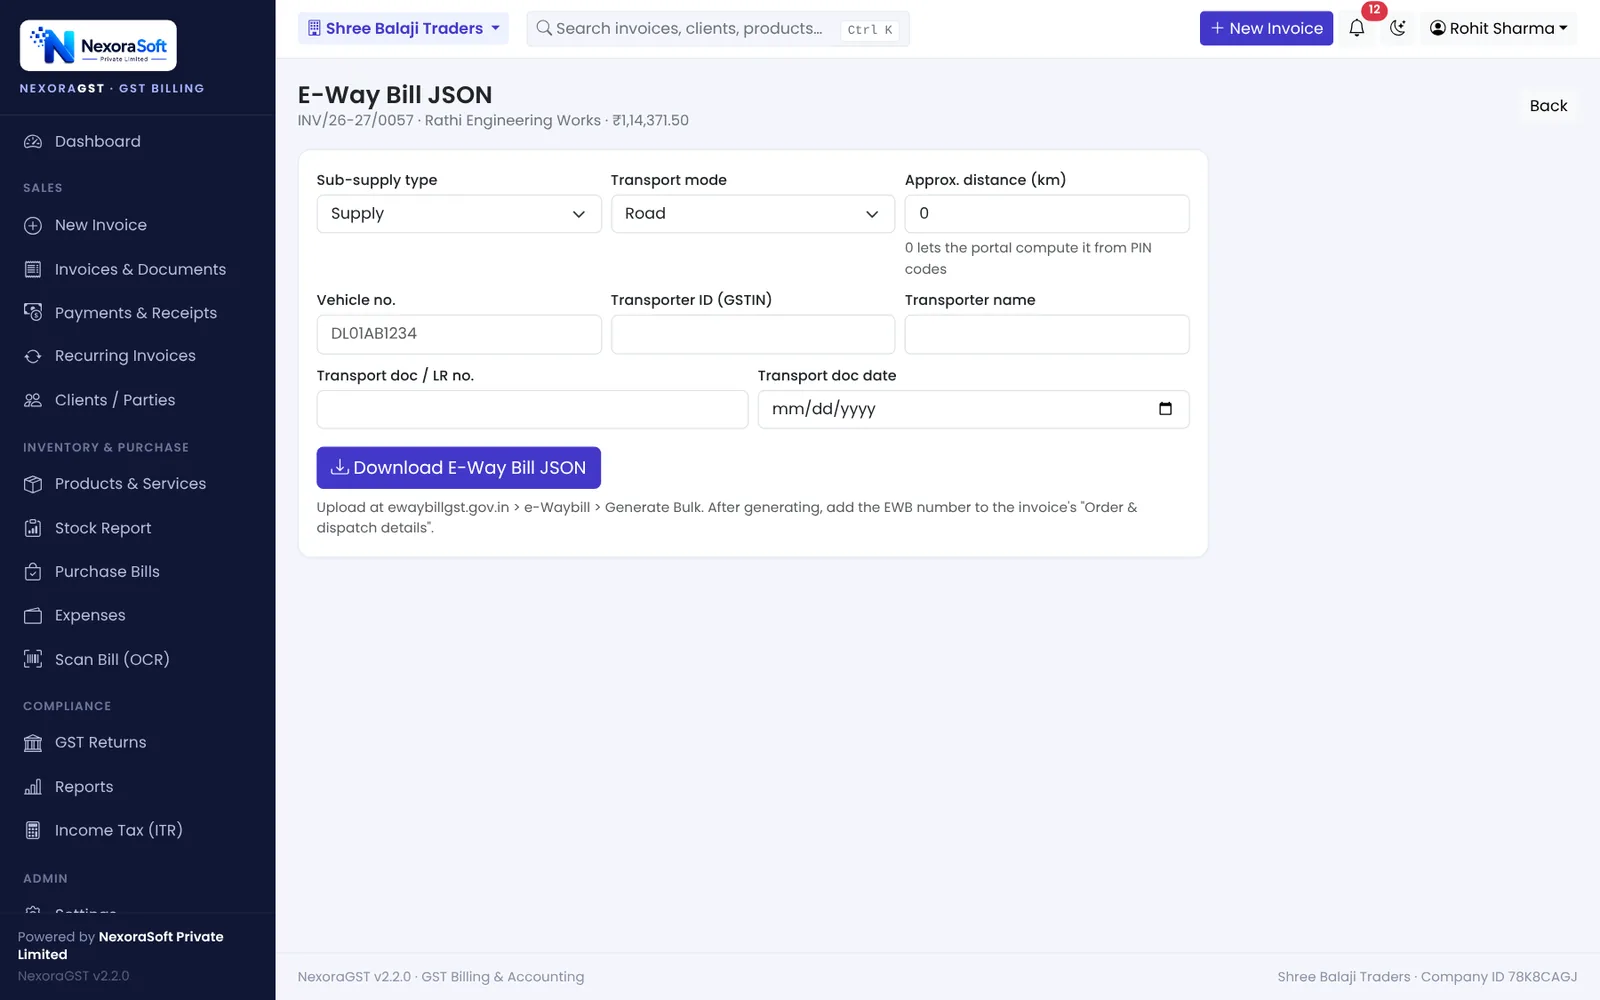Click the Dashboard speedometer icon

pyautogui.click(x=33, y=142)
